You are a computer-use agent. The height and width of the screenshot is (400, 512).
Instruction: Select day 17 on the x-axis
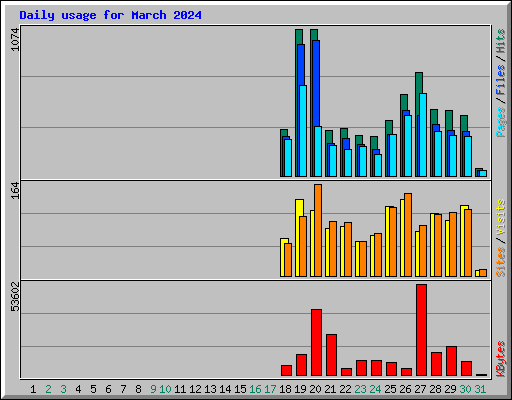pos(270,389)
